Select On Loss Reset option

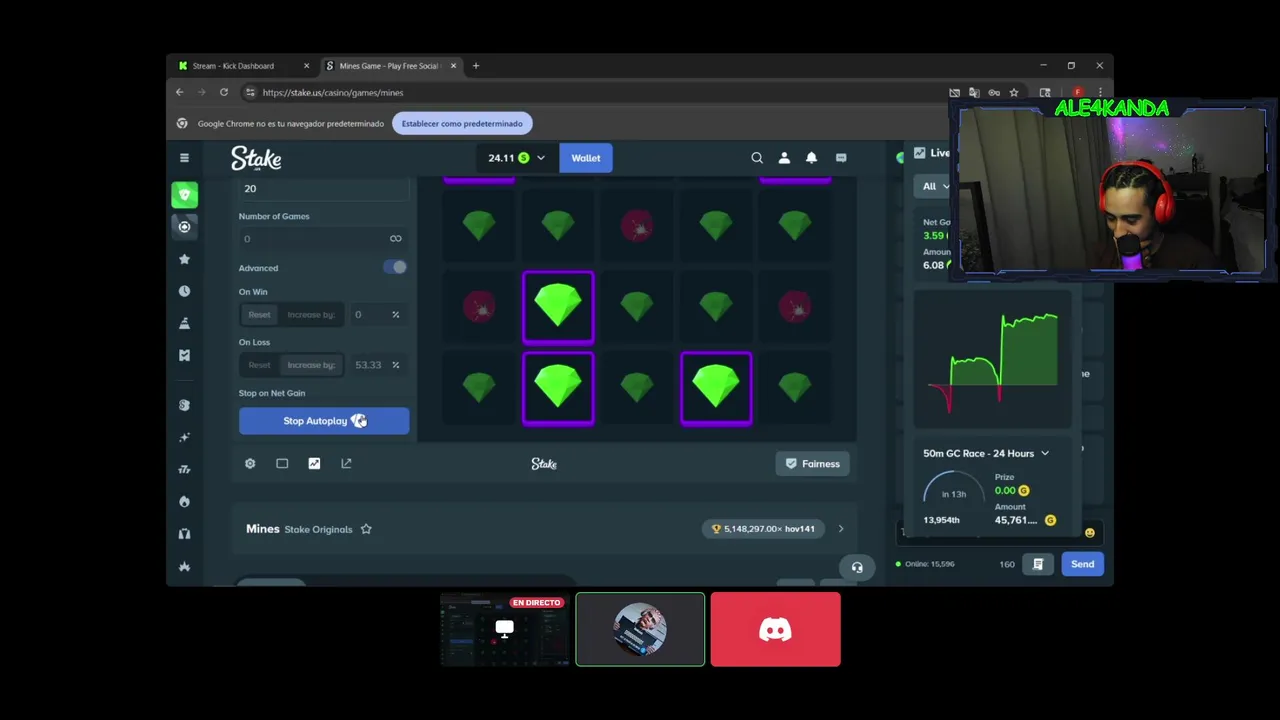click(x=259, y=365)
